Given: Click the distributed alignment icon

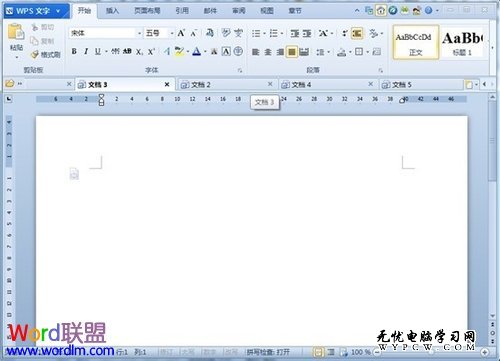Looking at the screenshot, I should pyautogui.click(x=304, y=52).
